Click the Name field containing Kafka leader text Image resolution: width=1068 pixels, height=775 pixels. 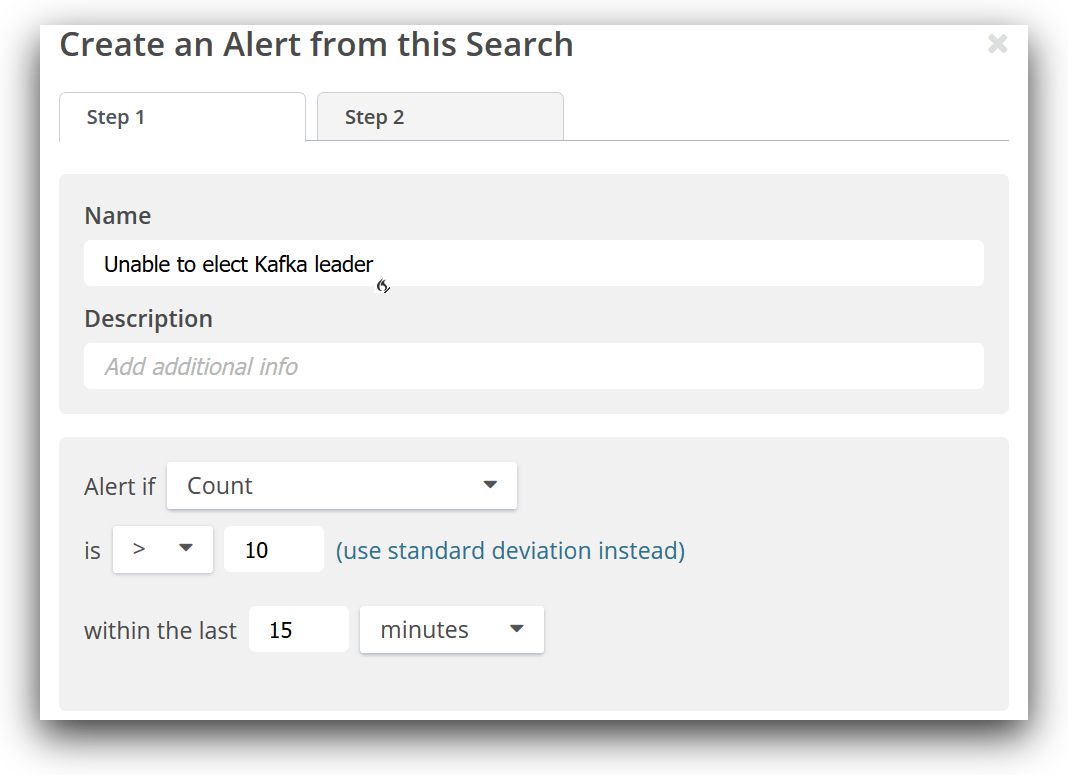[533, 264]
